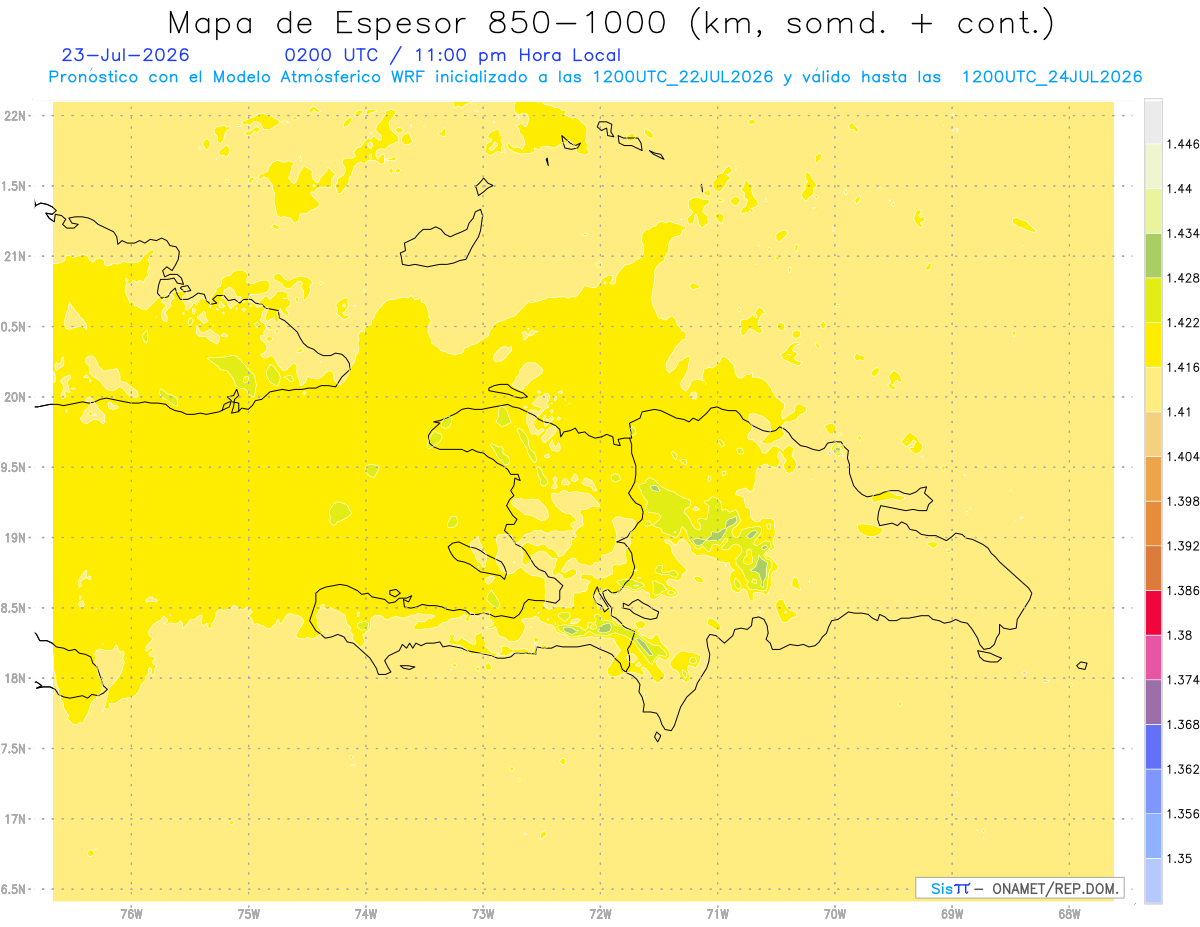Click the '1.35' colorbar value
The image size is (1200, 927).
(1180, 859)
